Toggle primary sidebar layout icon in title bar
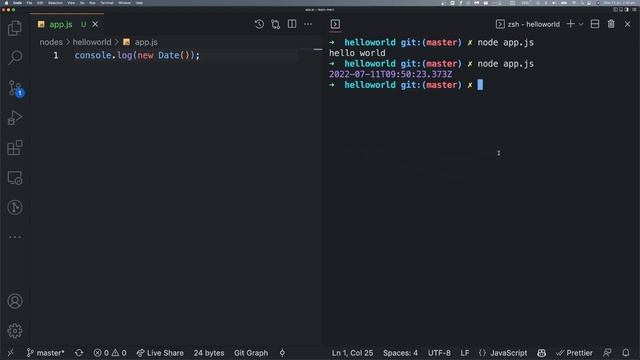Image resolution: width=640 pixels, height=360 pixels. [616, 9]
